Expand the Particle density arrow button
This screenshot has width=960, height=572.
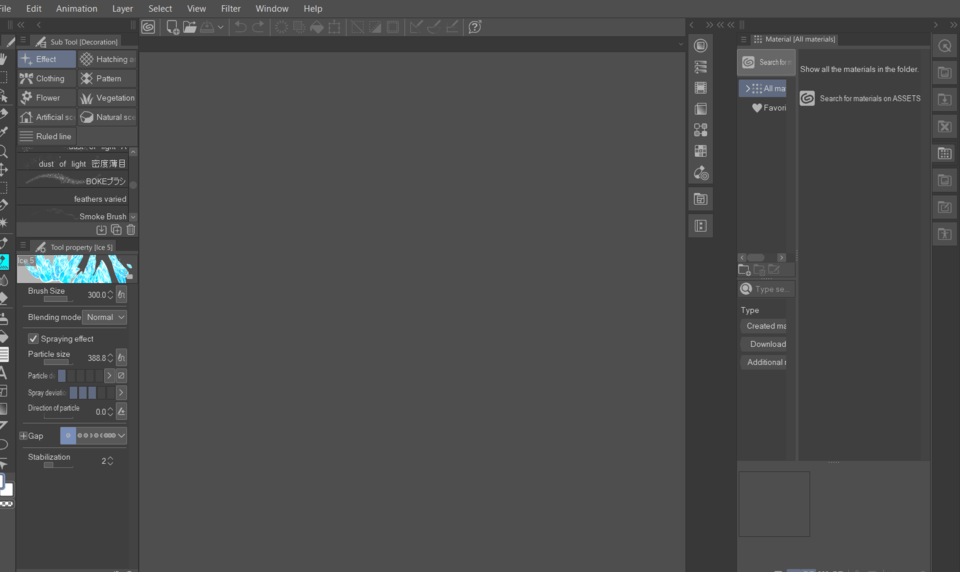(x=109, y=375)
